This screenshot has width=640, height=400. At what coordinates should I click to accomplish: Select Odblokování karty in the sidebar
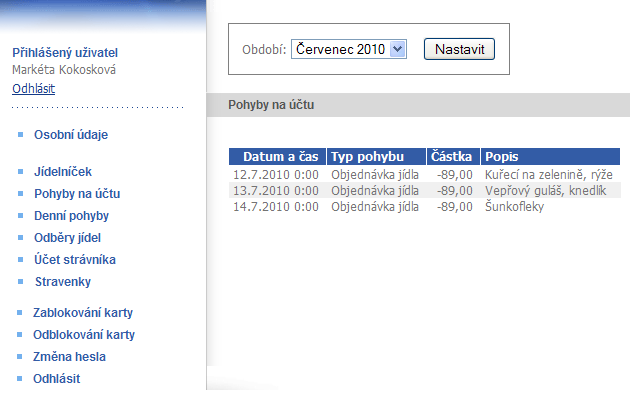pyautogui.click(x=84, y=335)
